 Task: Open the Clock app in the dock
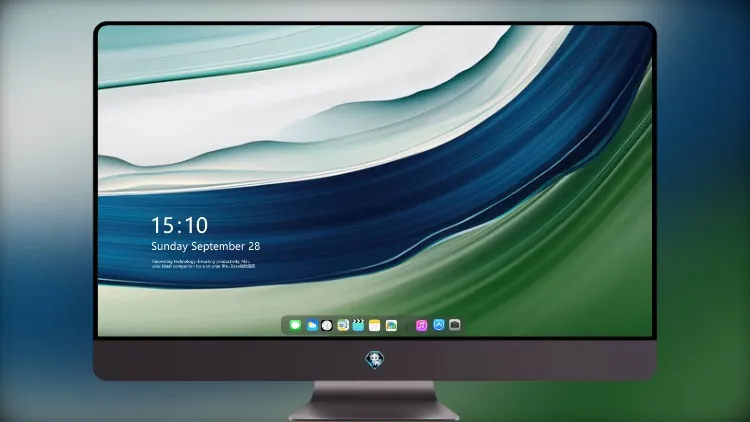(327, 325)
